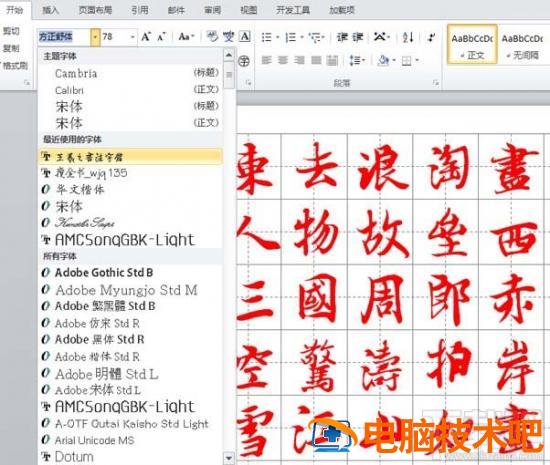Image resolution: width=550 pixels, height=465 pixels.
Task: Click the Numbering list icon
Action: (x=290, y=37)
